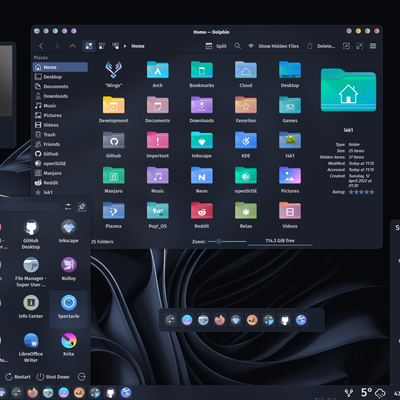Switch to details tree view mode
This screenshot has height=400, width=400.
coord(115,46)
